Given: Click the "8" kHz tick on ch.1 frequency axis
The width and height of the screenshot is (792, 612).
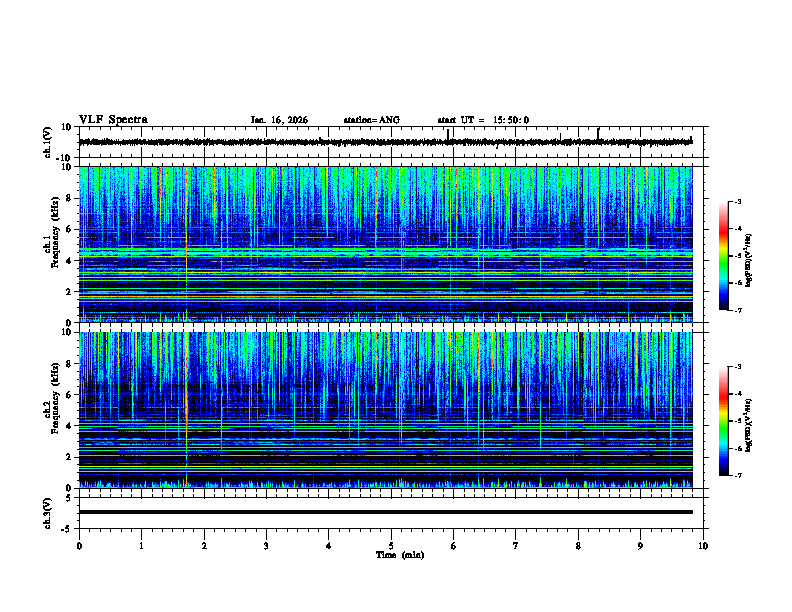Looking at the screenshot, I should click(70, 198).
